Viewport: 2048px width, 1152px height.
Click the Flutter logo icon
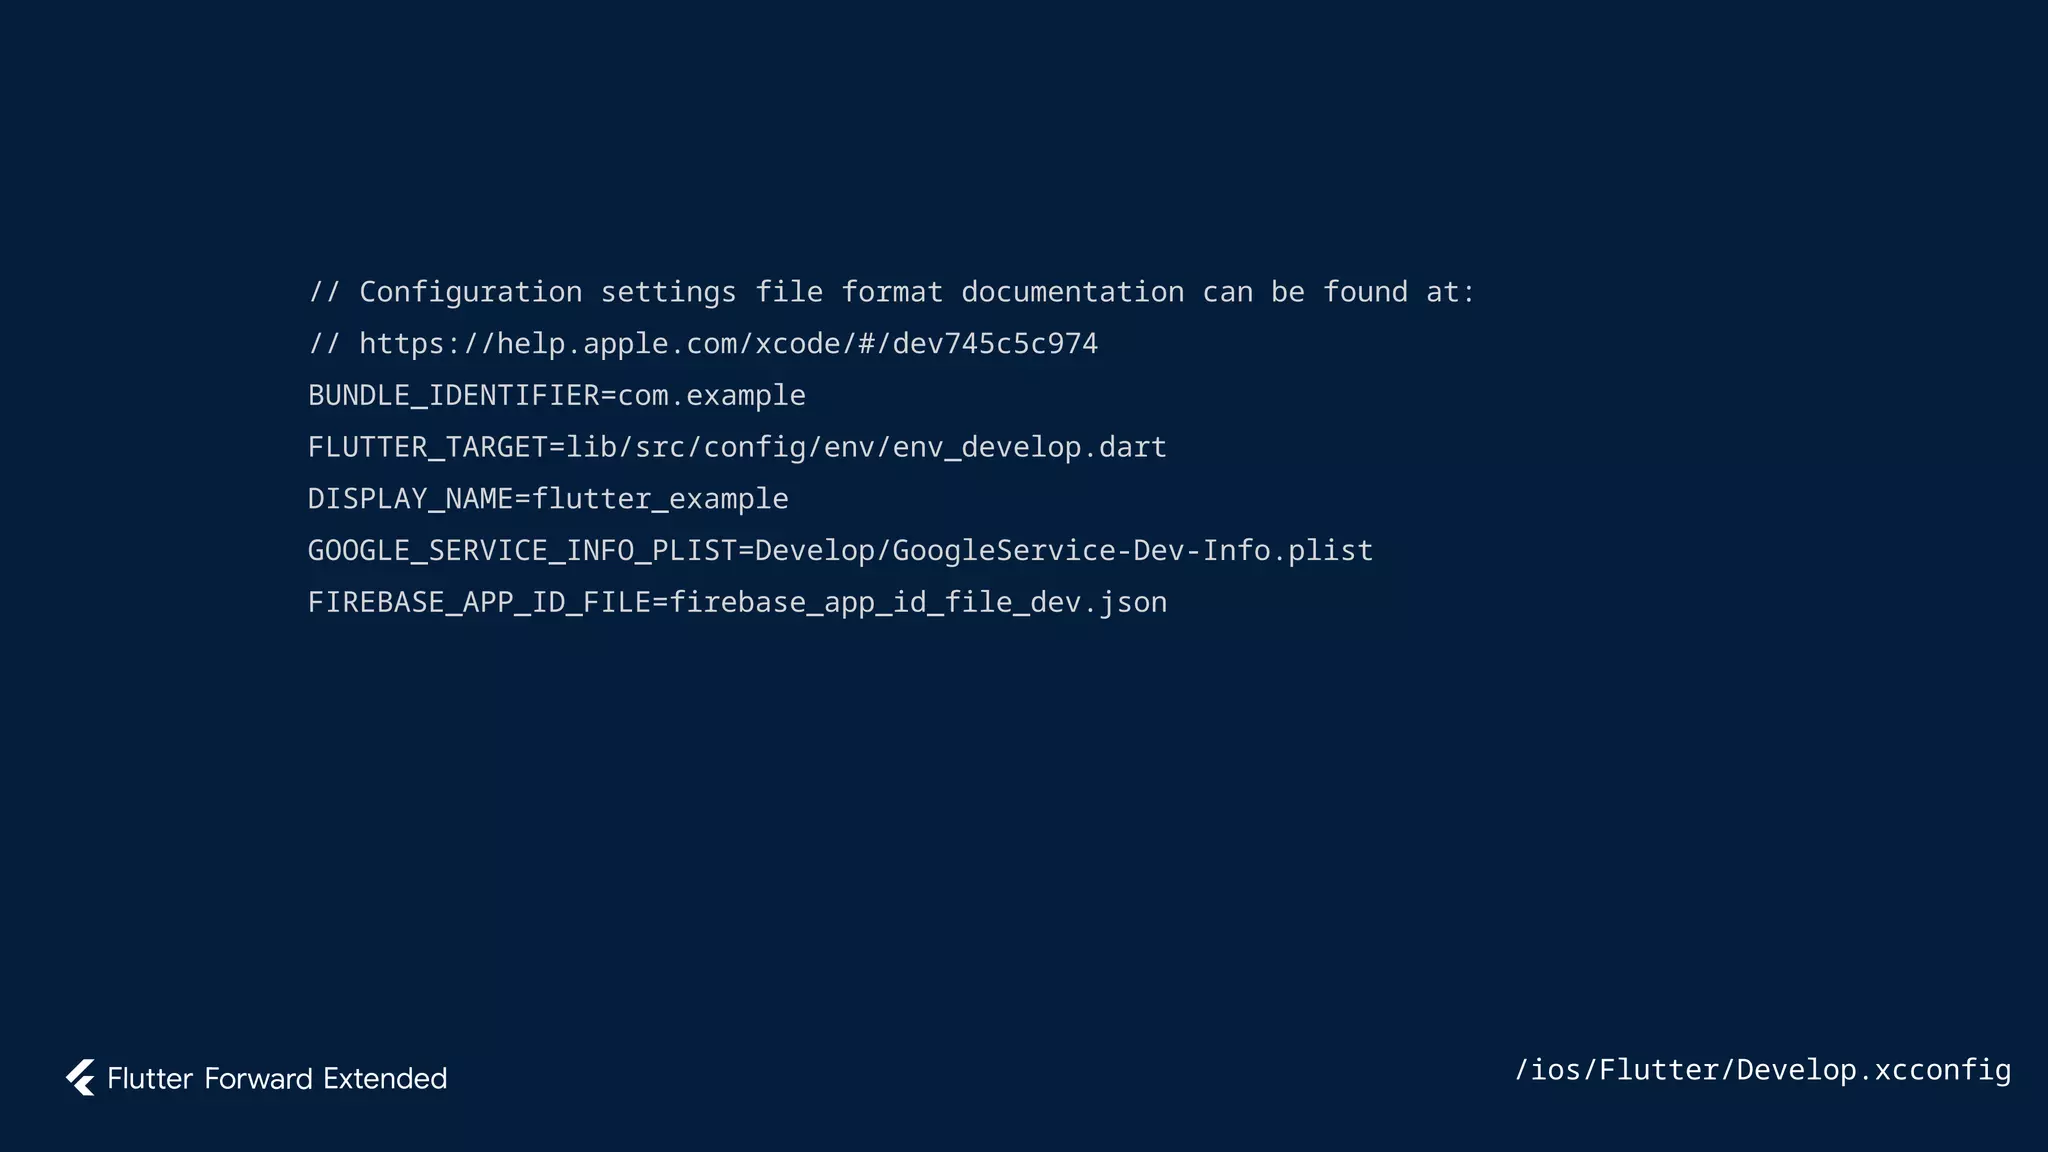[x=81, y=1078]
